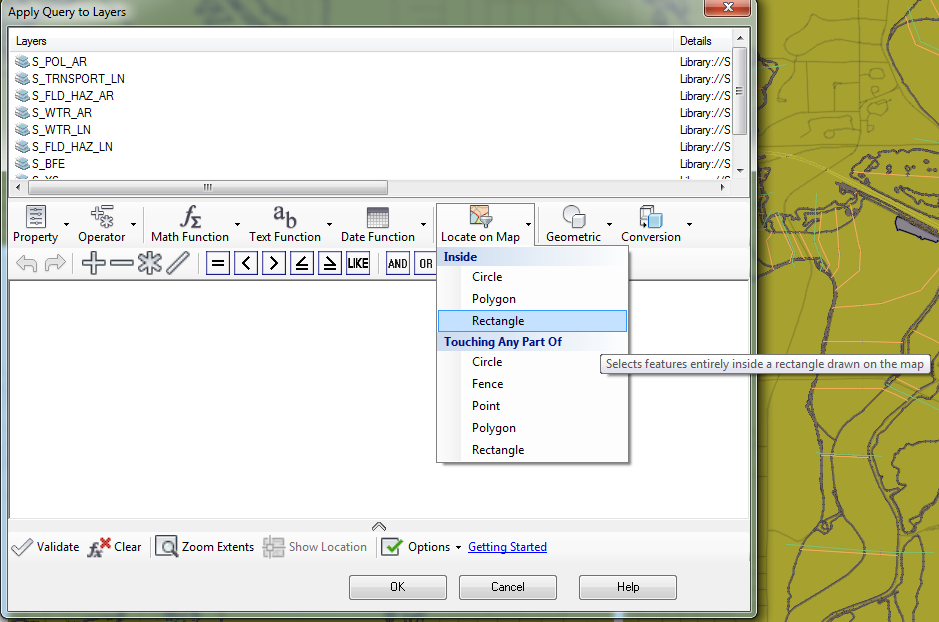Choose Circle under Touching Any Part Of

[x=532, y=362]
